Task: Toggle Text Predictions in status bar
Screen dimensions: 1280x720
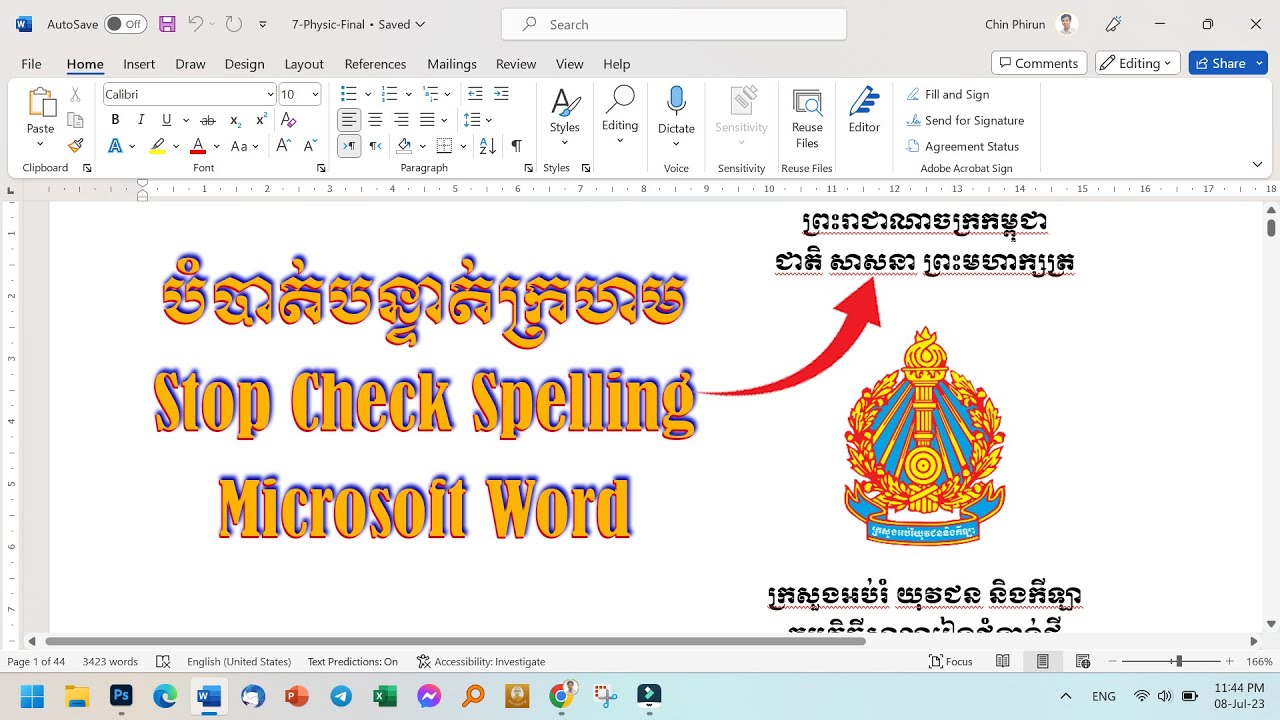Action: click(x=352, y=661)
